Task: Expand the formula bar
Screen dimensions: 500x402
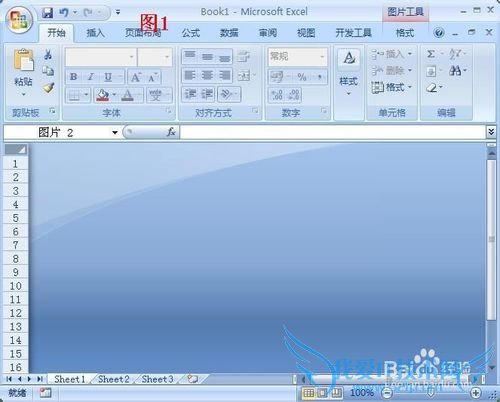Action: click(x=491, y=132)
